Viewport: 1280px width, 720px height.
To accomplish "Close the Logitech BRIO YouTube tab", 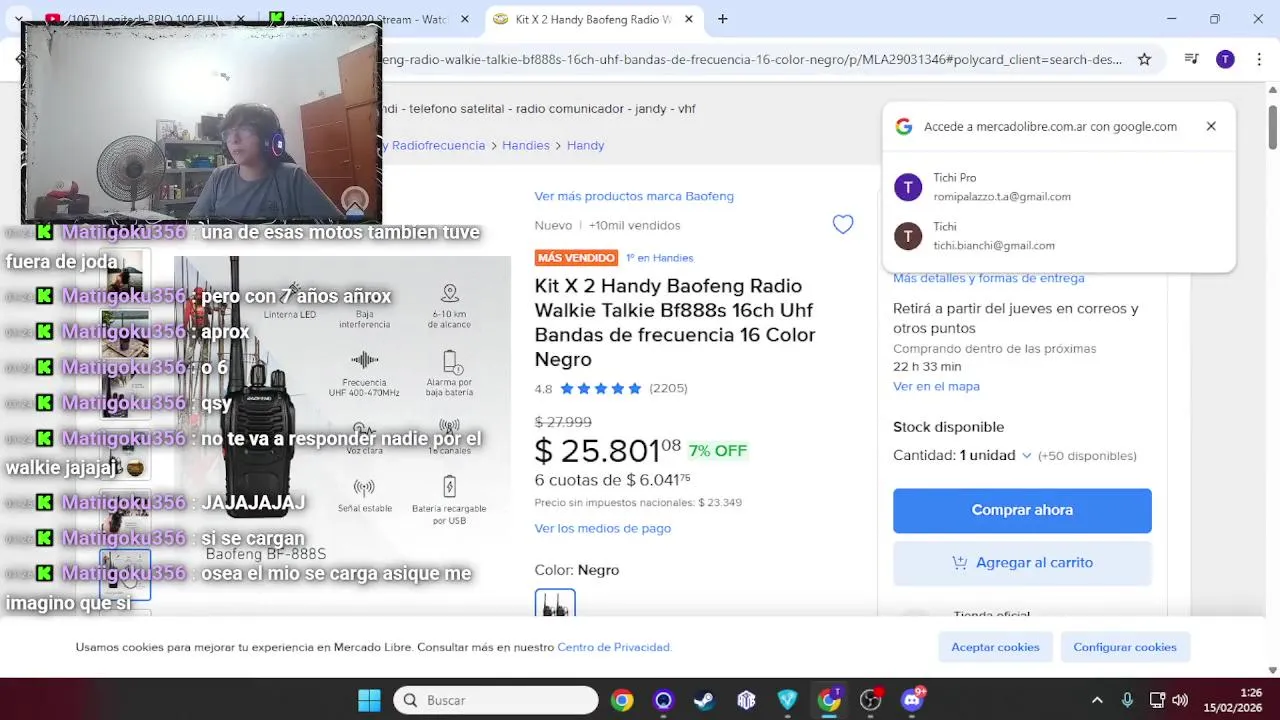I will tap(242, 19).
